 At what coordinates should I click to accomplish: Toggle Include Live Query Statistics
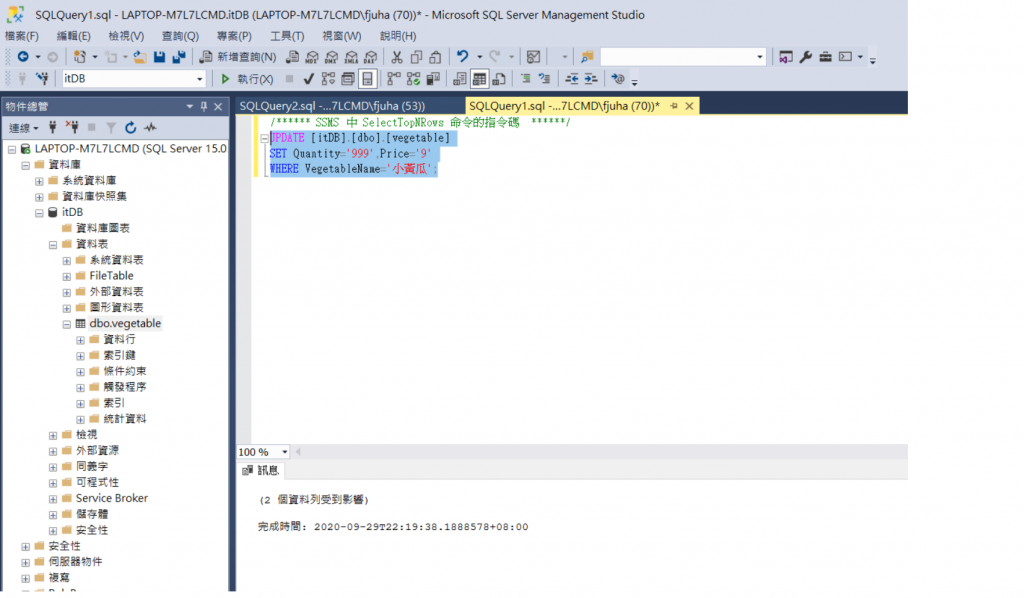tap(413, 79)
